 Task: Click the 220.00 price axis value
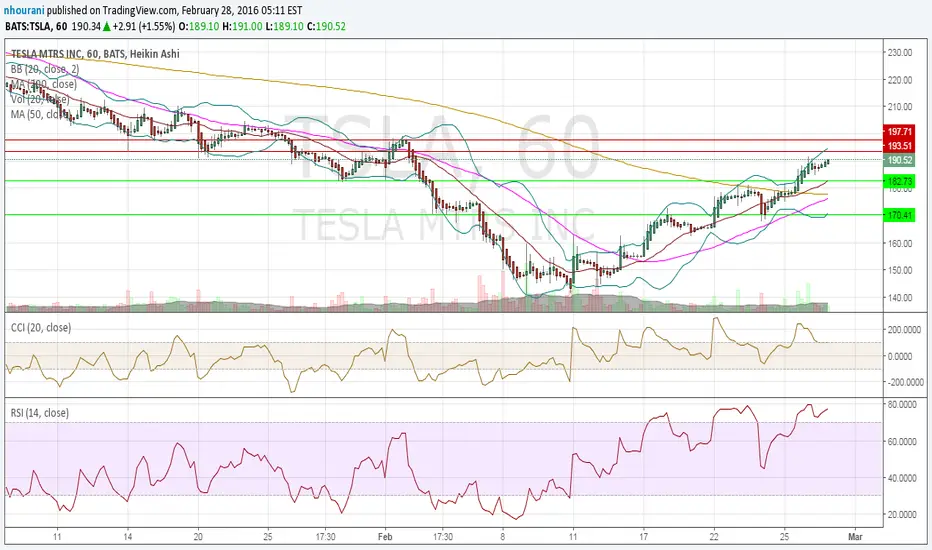tap(900, 80)
